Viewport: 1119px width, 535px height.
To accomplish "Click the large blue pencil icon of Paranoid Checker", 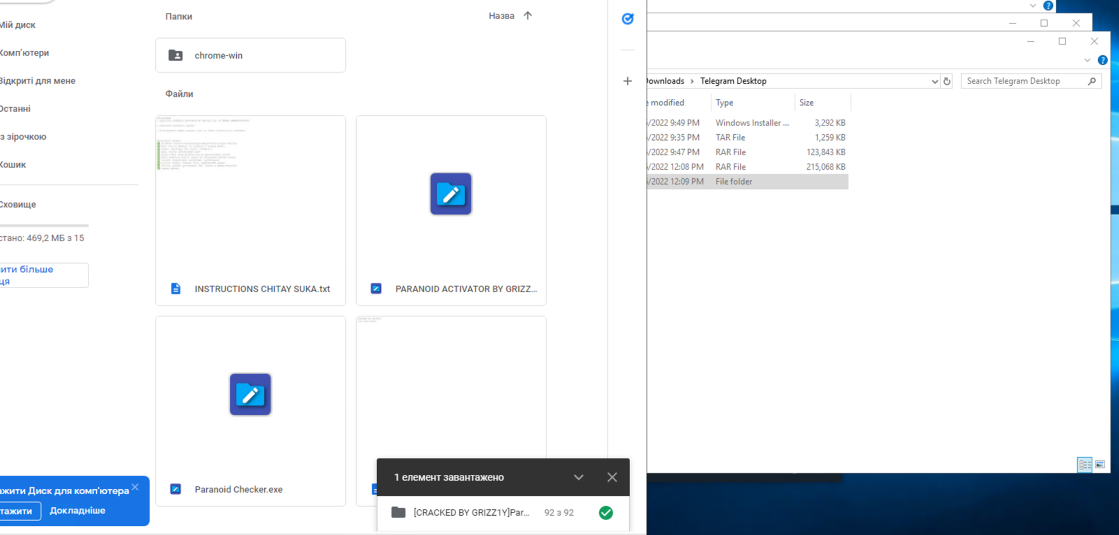I will (x=250, y=394).
